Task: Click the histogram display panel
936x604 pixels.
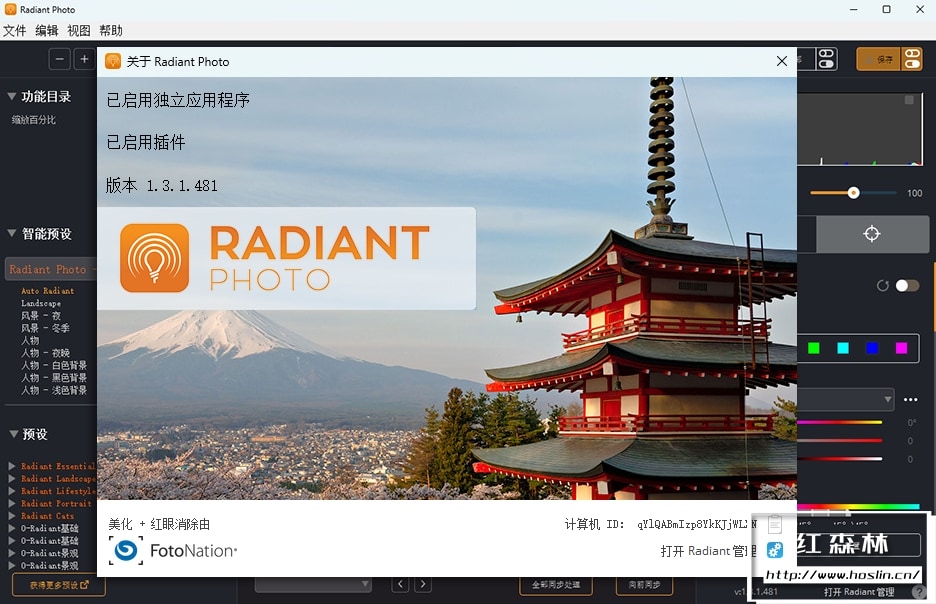Action: (x=860, y=129)
